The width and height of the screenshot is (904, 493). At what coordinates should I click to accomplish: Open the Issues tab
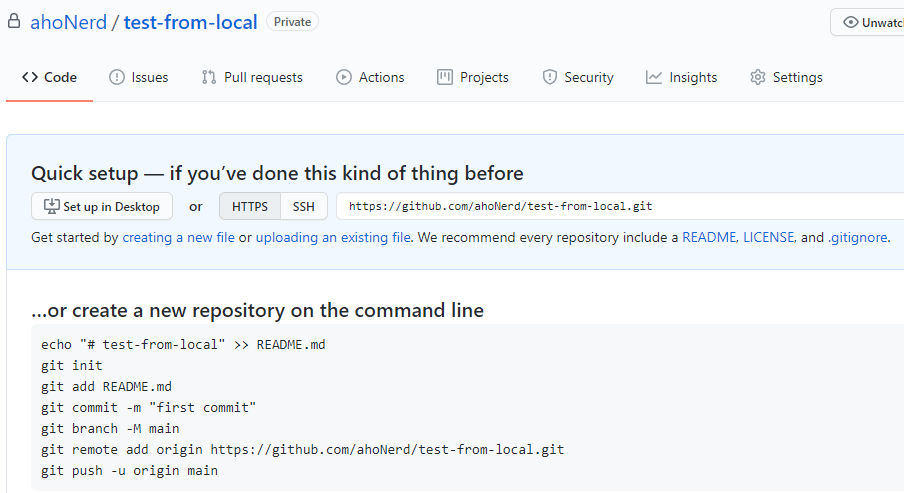(138, 77)
